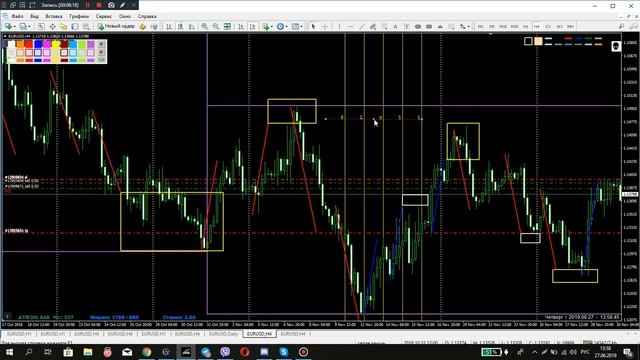Select the empty outline rectangle style
640x360 pixels.
[528, 41]
